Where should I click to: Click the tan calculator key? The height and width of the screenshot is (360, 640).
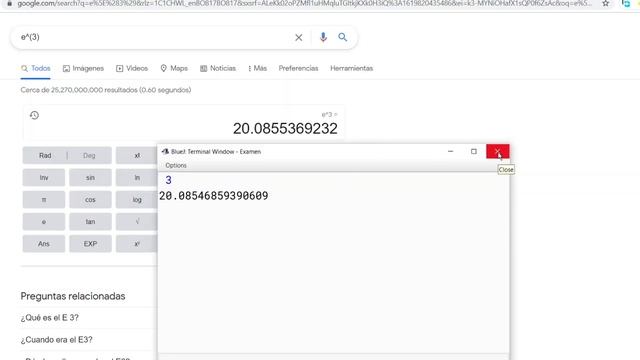coord(90,222)
